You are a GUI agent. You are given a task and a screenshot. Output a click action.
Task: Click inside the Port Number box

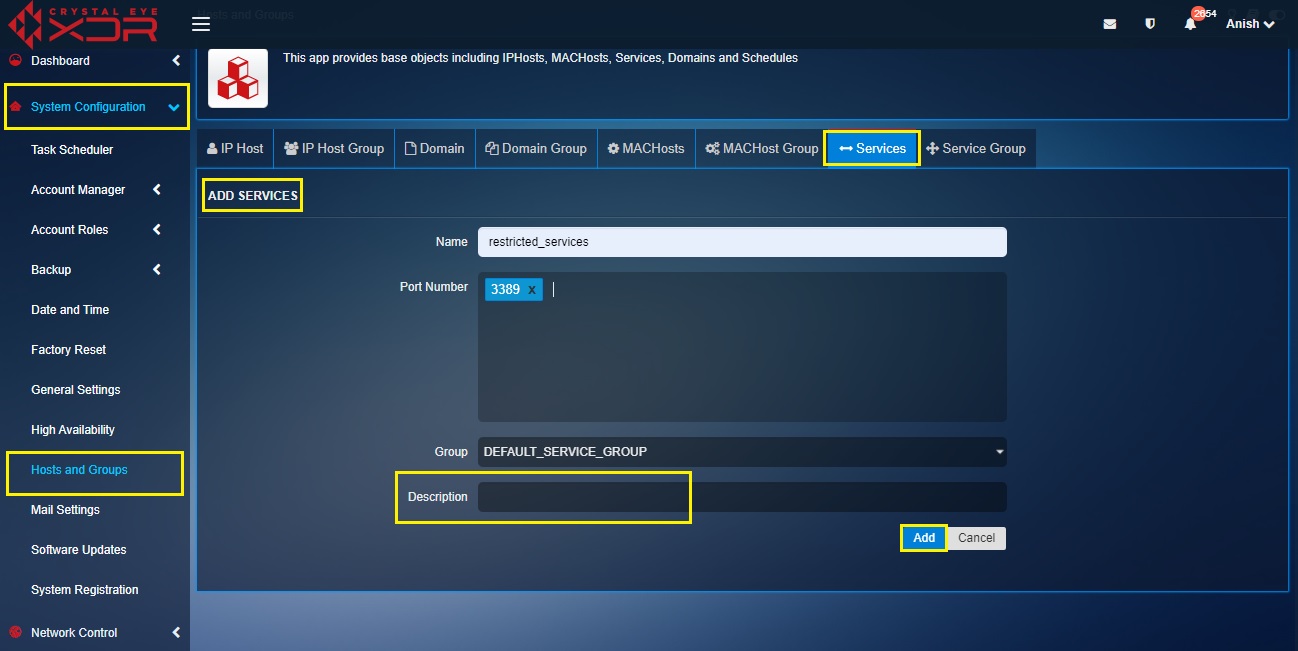tap(742, 347)
